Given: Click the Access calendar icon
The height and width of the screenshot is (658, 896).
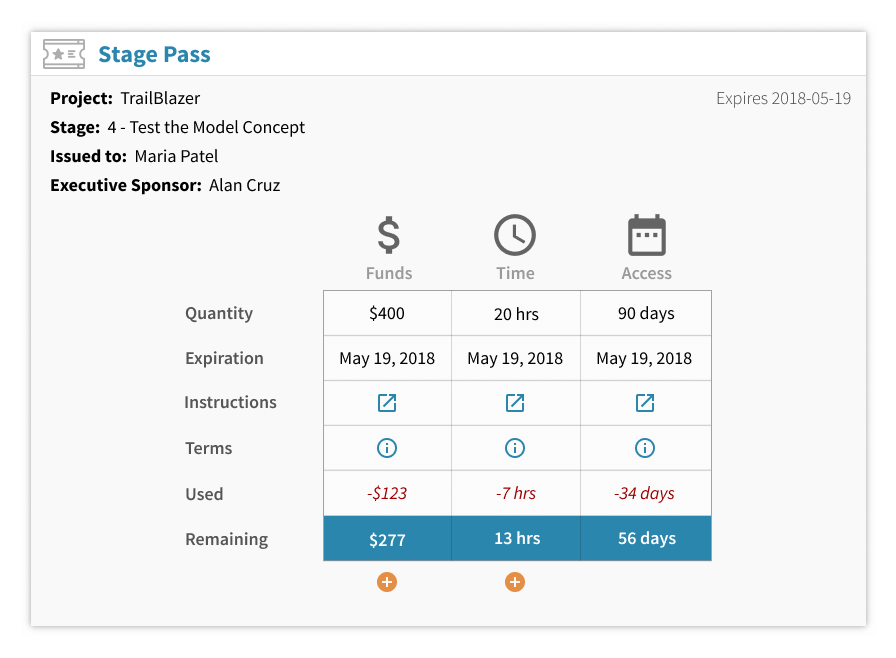Looking at the screenshot, I should pos(646,236).
